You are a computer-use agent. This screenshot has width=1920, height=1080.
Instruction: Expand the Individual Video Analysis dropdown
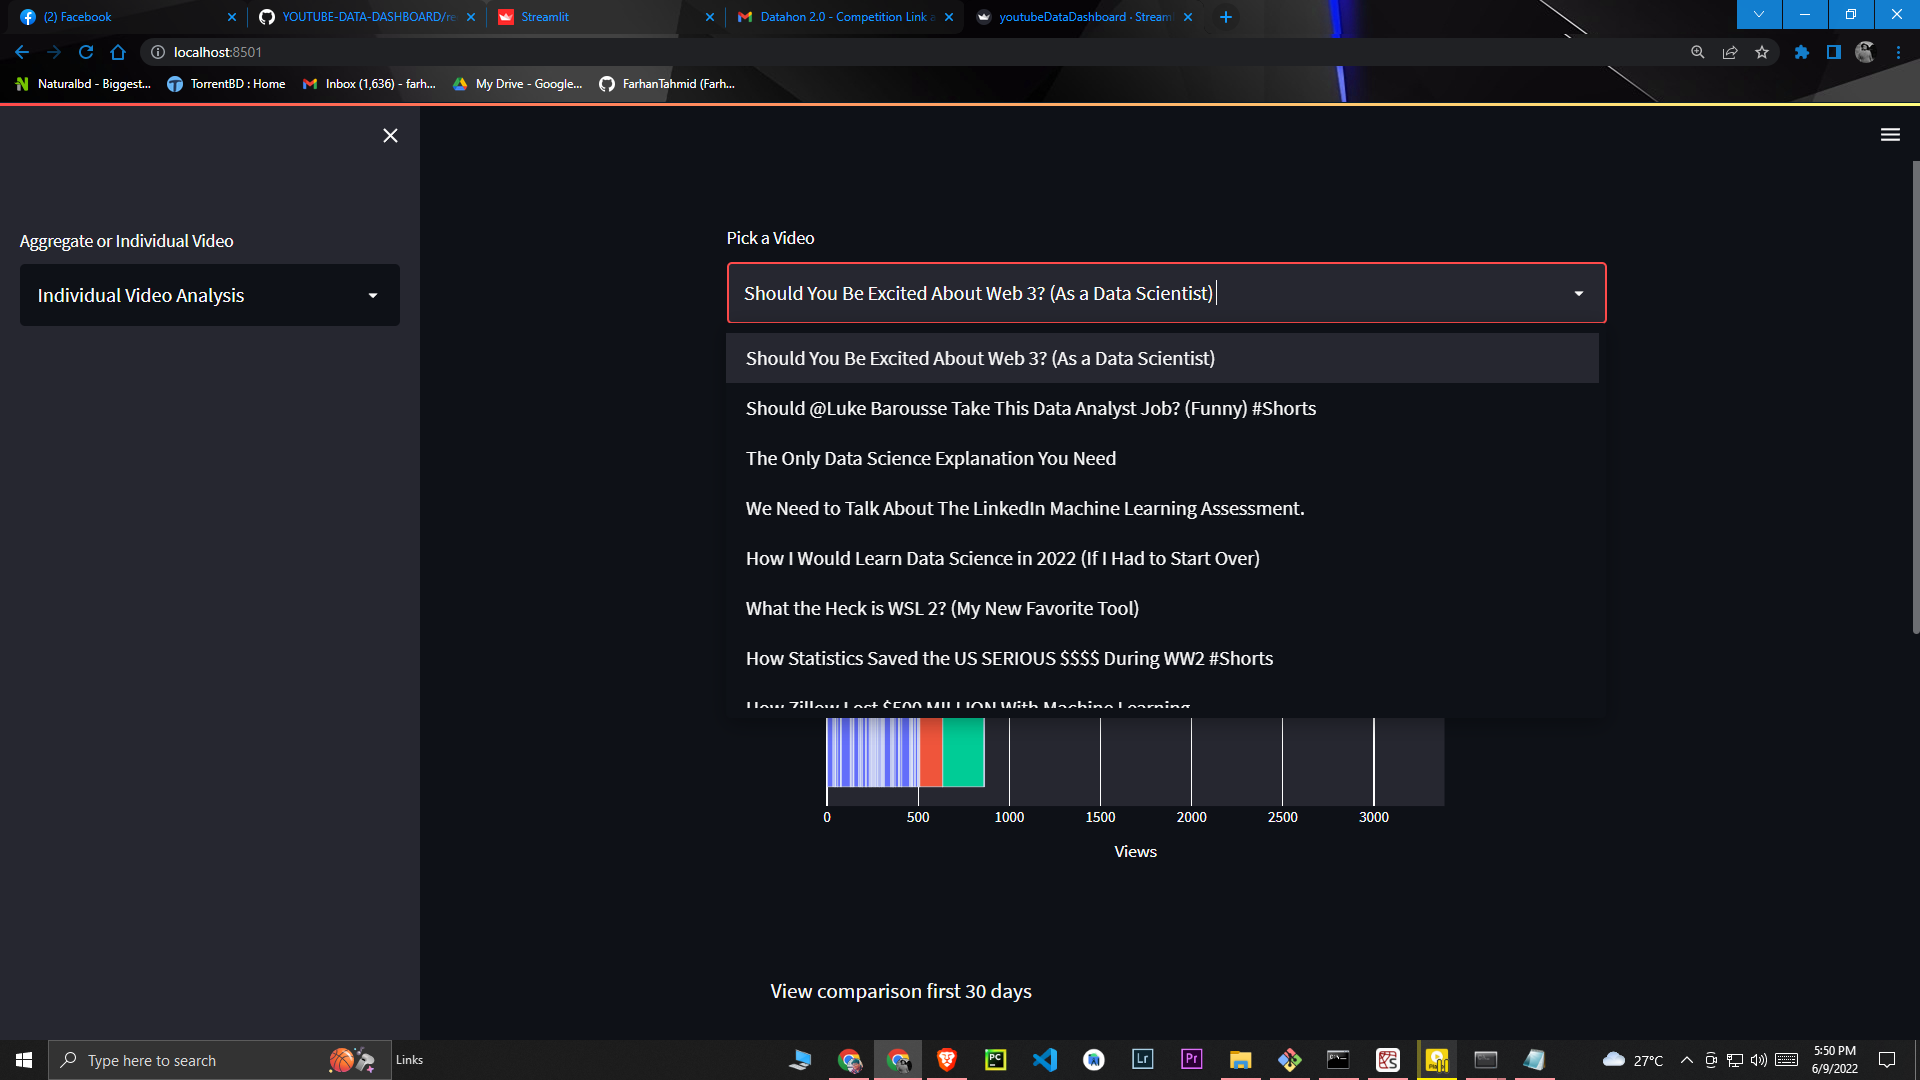[209, 295]
